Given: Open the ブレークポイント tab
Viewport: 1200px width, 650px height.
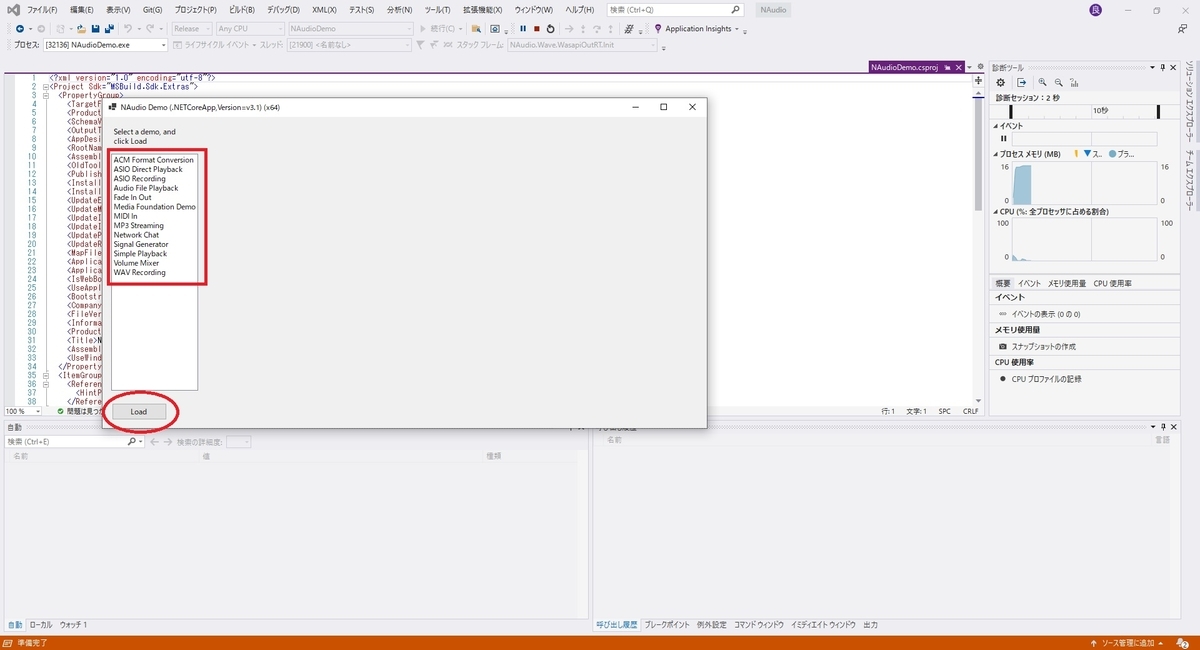Looking at the screenshot, I should pos(666,625).
